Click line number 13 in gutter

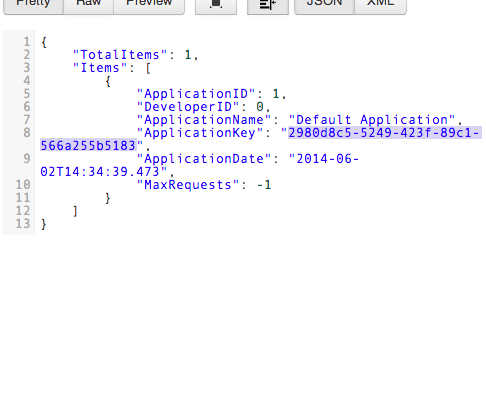click(23, 224)
